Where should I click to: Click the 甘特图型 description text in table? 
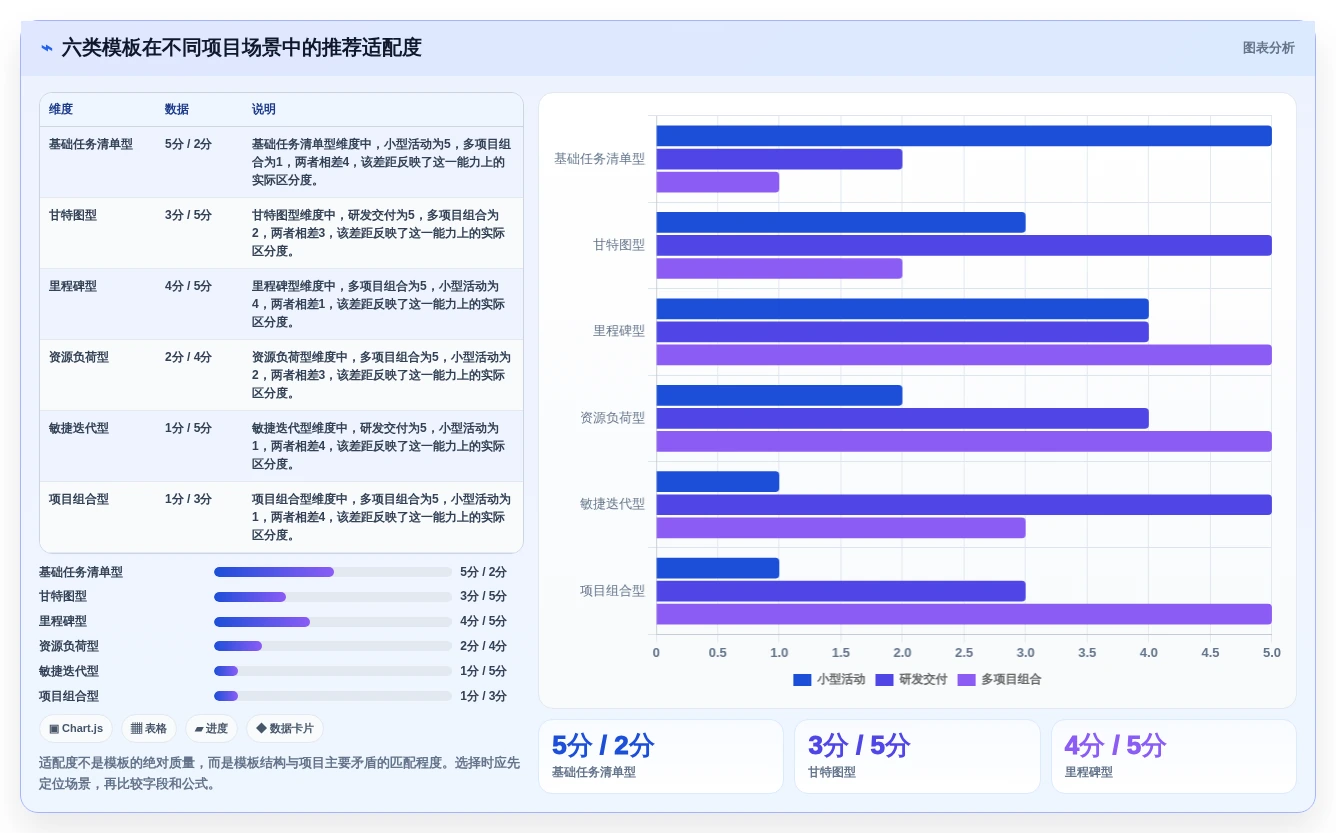(380, 233)
